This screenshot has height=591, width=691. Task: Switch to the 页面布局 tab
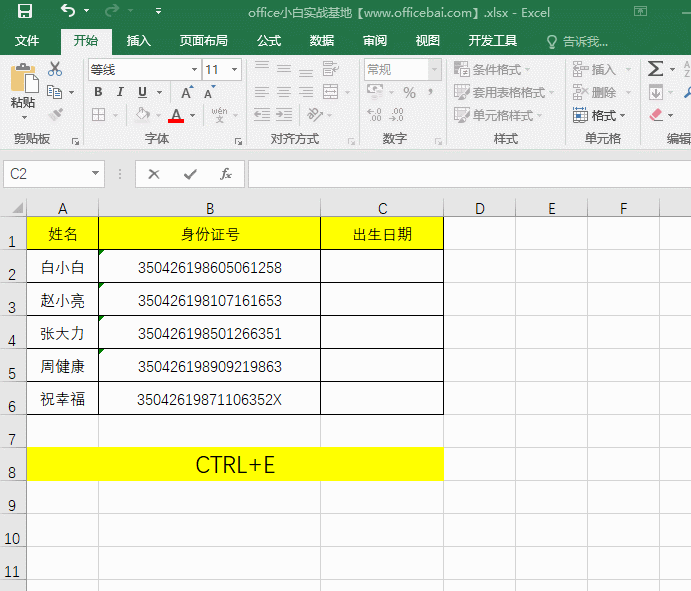pos(204,41)
